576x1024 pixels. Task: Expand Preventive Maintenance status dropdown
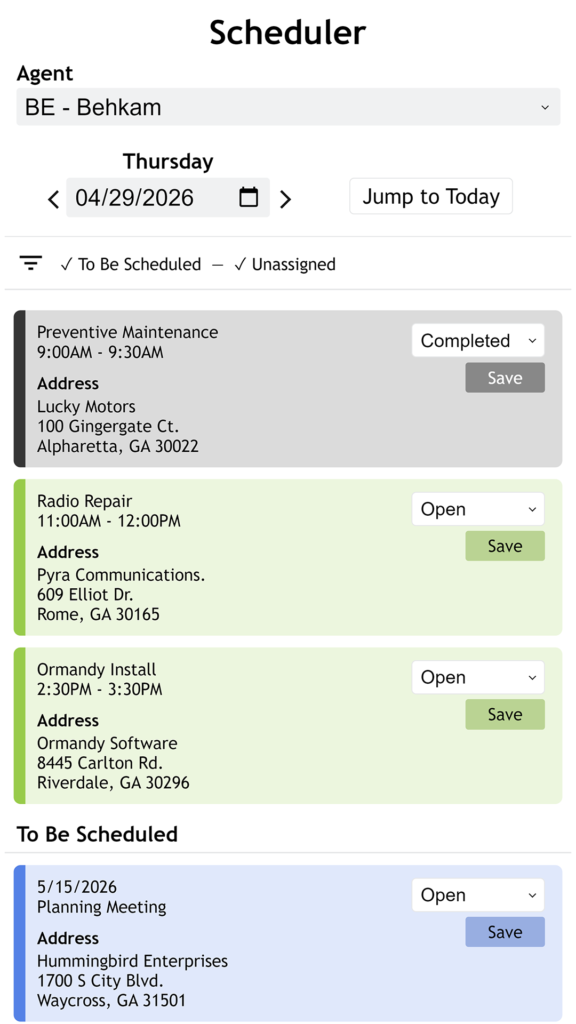(x=478, y=340)
